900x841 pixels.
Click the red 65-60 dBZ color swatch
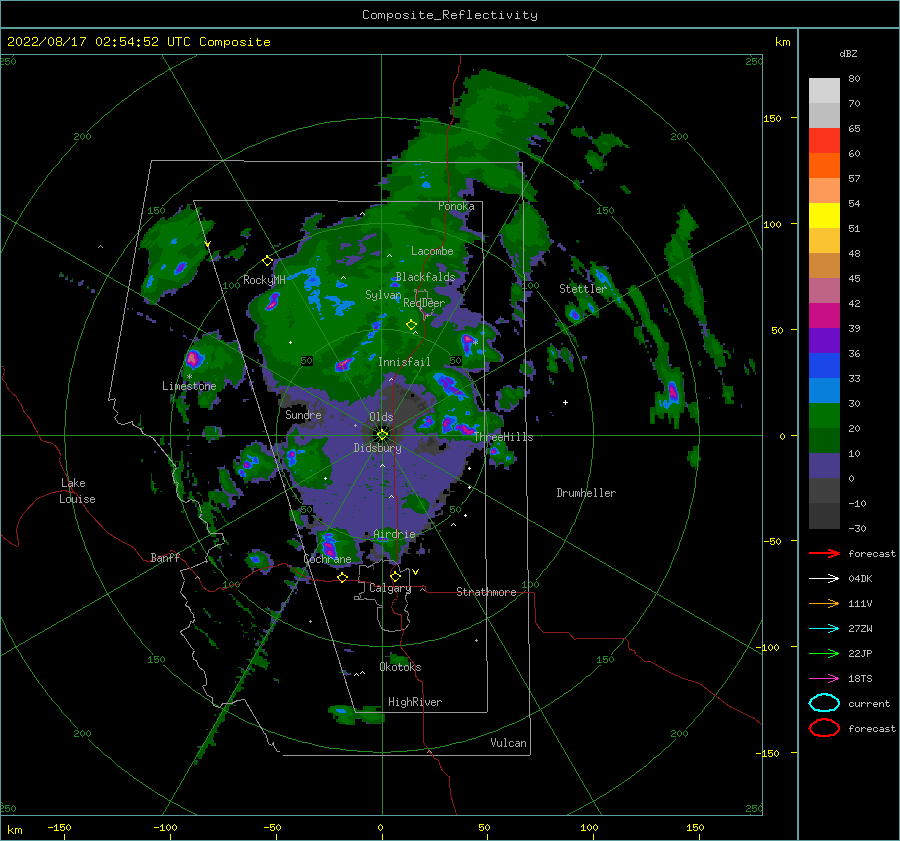coord(824,141)
